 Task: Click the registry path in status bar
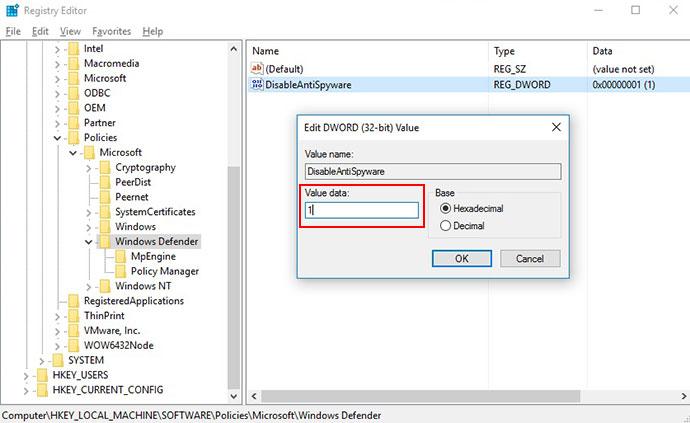pos(191,415)
